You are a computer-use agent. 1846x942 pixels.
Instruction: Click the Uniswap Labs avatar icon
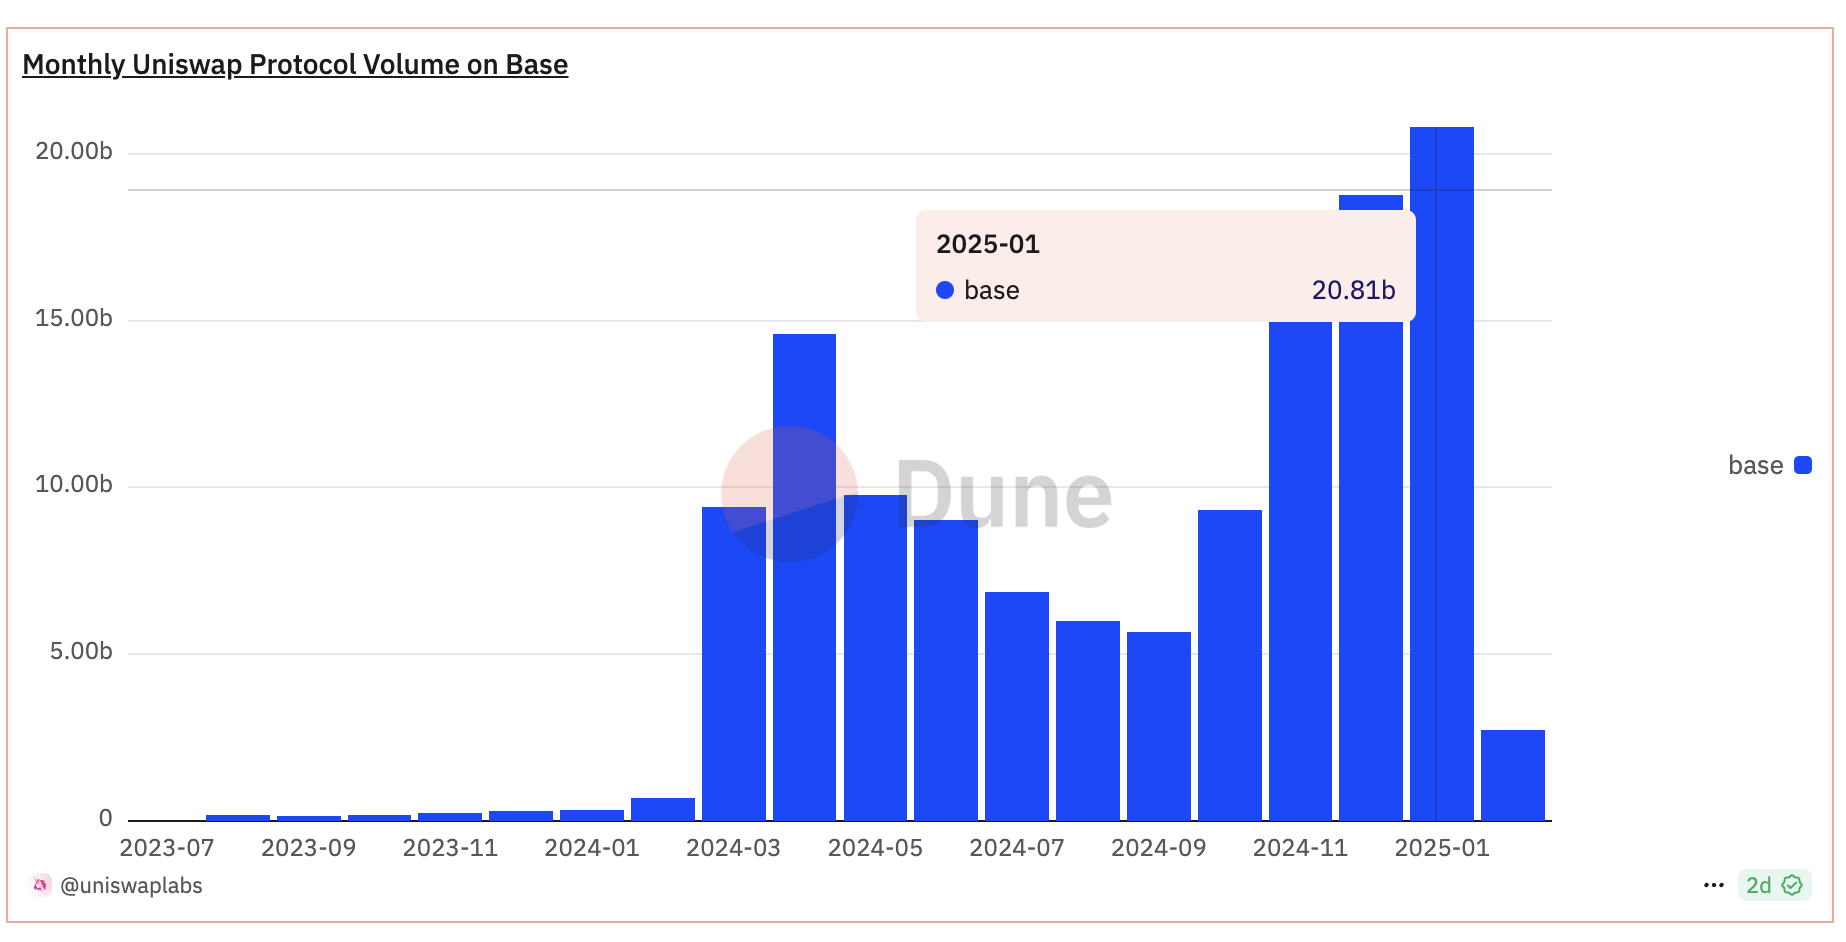click(x=40, y=885)
